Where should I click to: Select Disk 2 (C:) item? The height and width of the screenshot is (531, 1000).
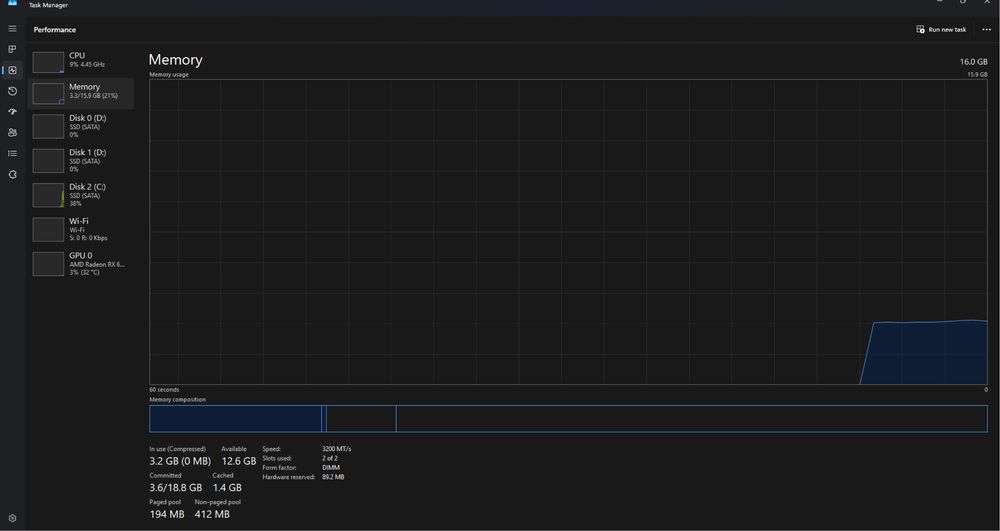coord(81,195)
